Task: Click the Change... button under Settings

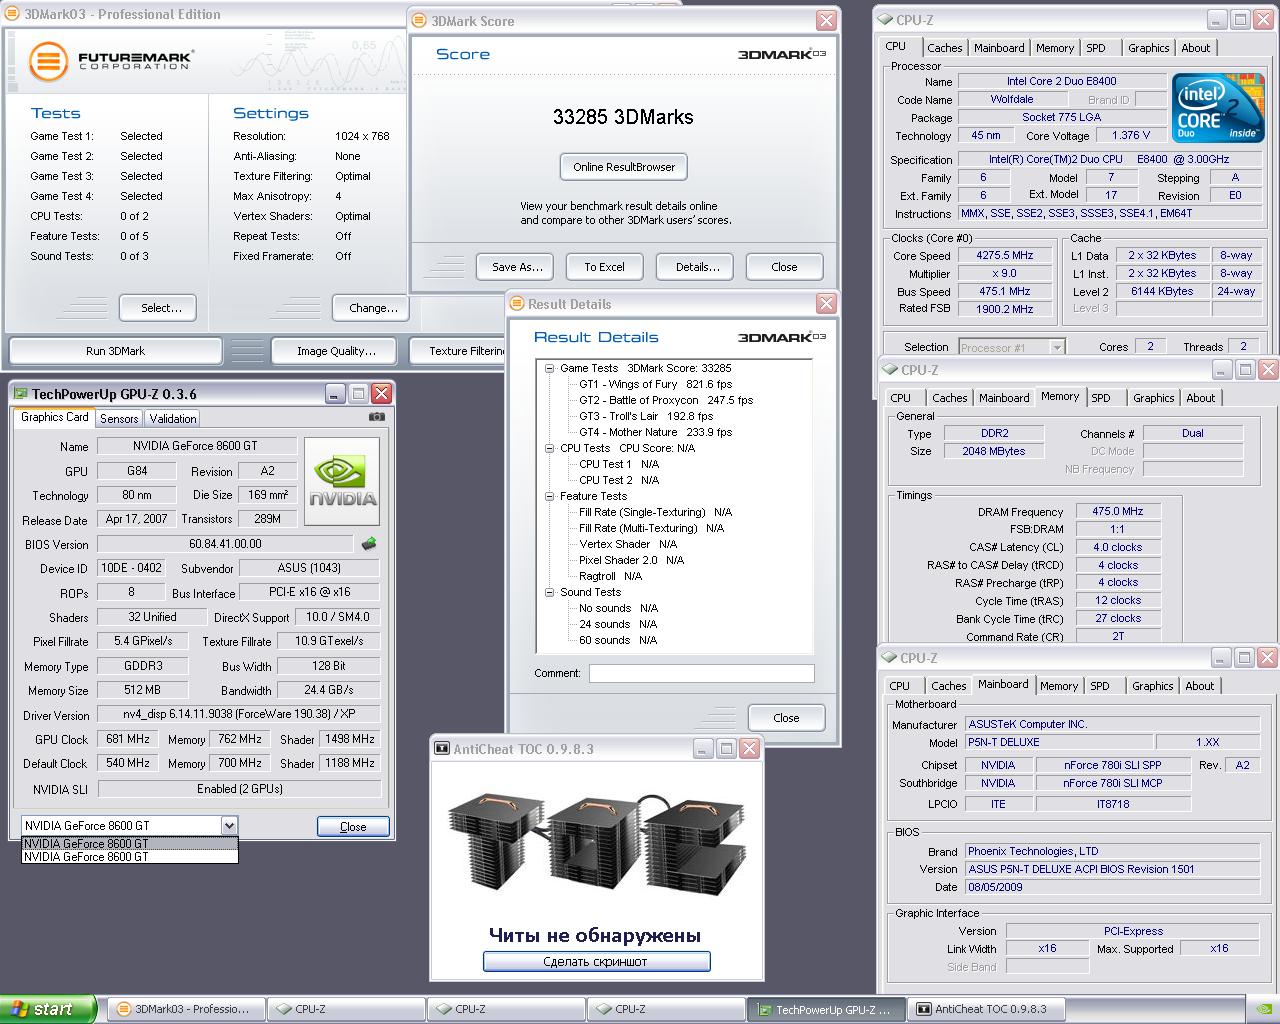Action: tap(373, 308)
